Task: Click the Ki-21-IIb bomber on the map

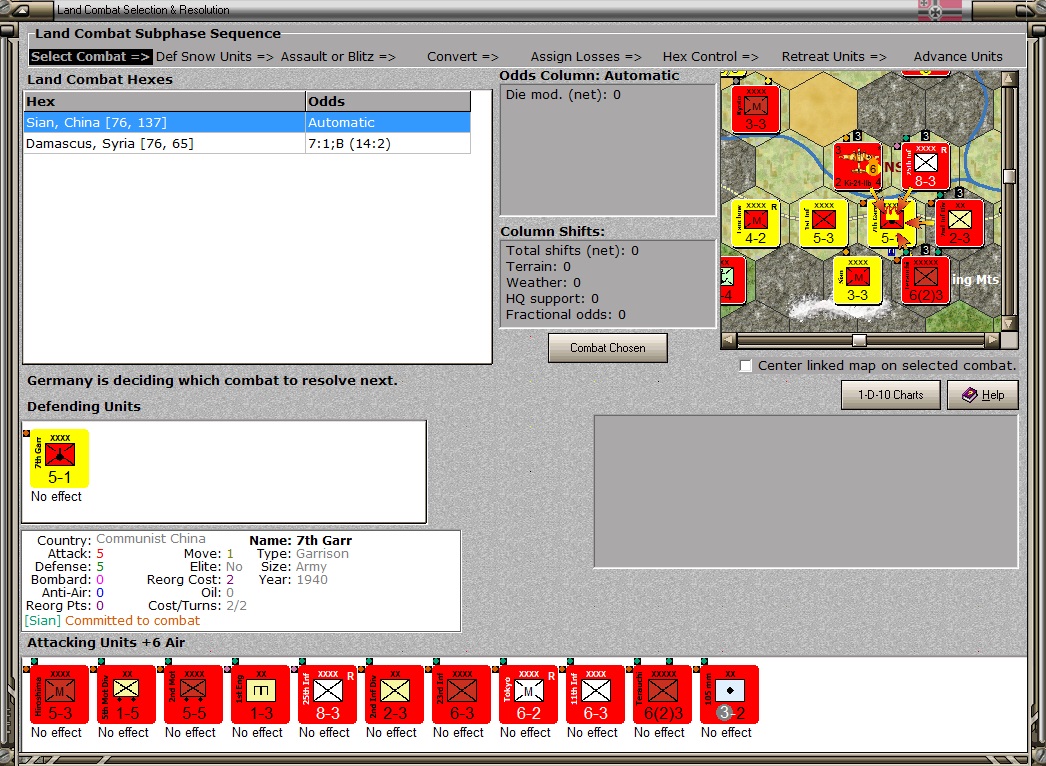Action: click(x=858, y=165)
